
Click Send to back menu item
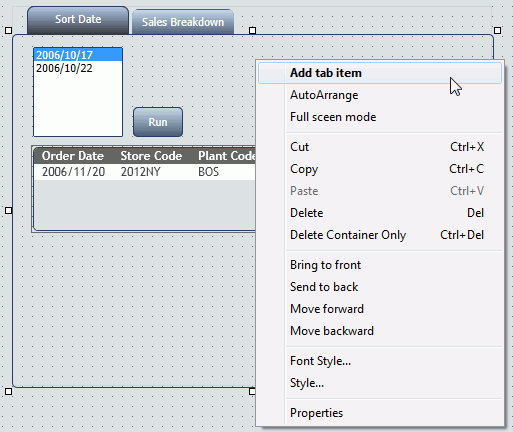380,287
